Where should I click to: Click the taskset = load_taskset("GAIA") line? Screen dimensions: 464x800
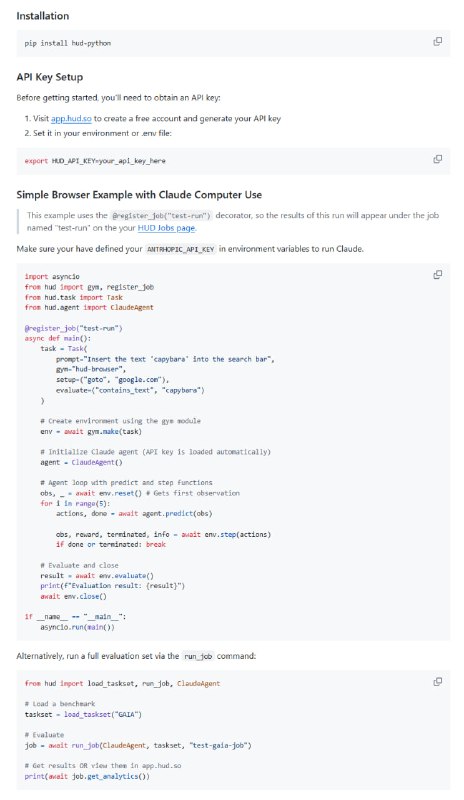(83, 714)
